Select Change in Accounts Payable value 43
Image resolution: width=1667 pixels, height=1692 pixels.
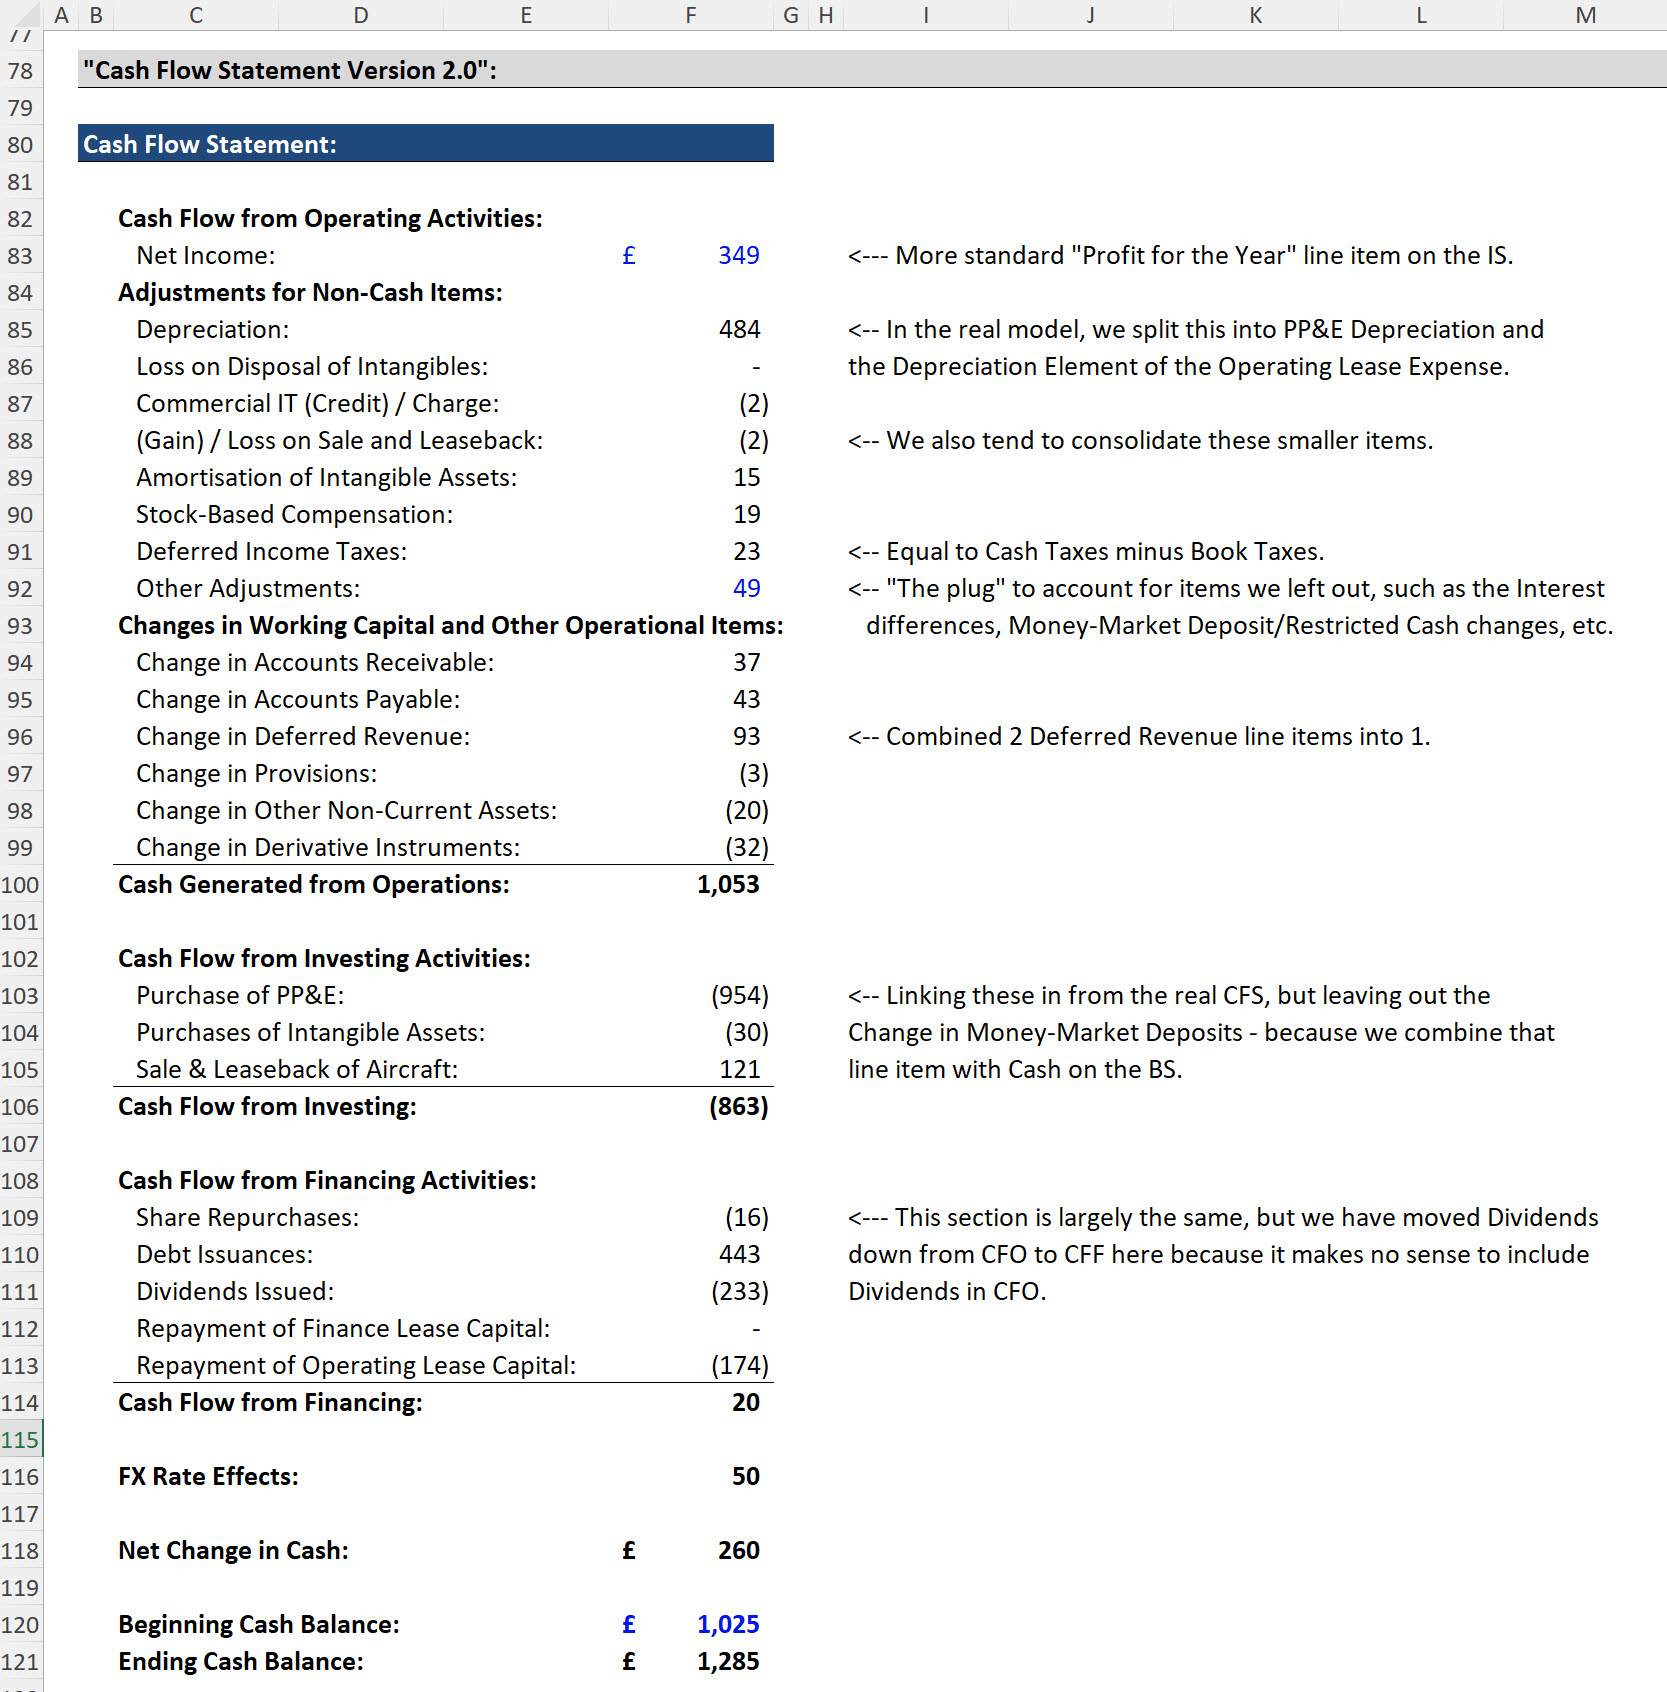coord(747,700)
